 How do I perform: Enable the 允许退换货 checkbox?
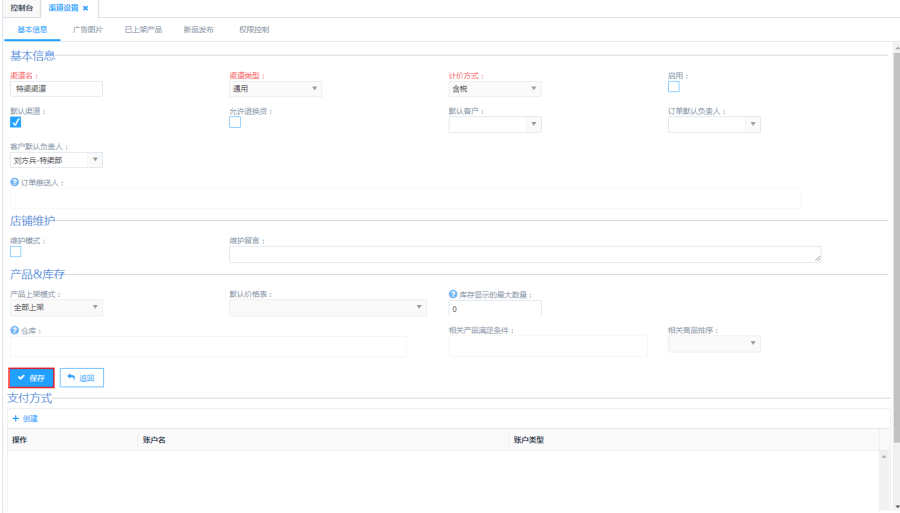click(235, 122)
